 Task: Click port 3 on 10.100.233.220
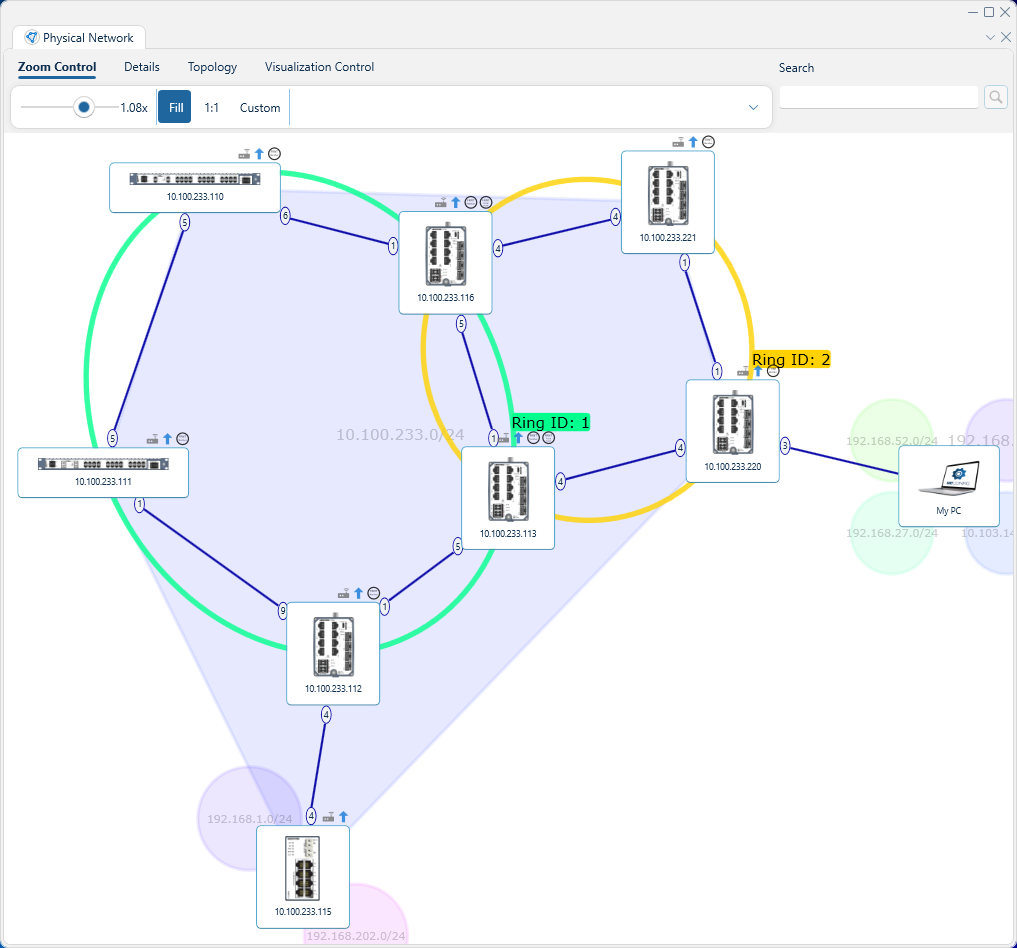(x=785, y=445)
